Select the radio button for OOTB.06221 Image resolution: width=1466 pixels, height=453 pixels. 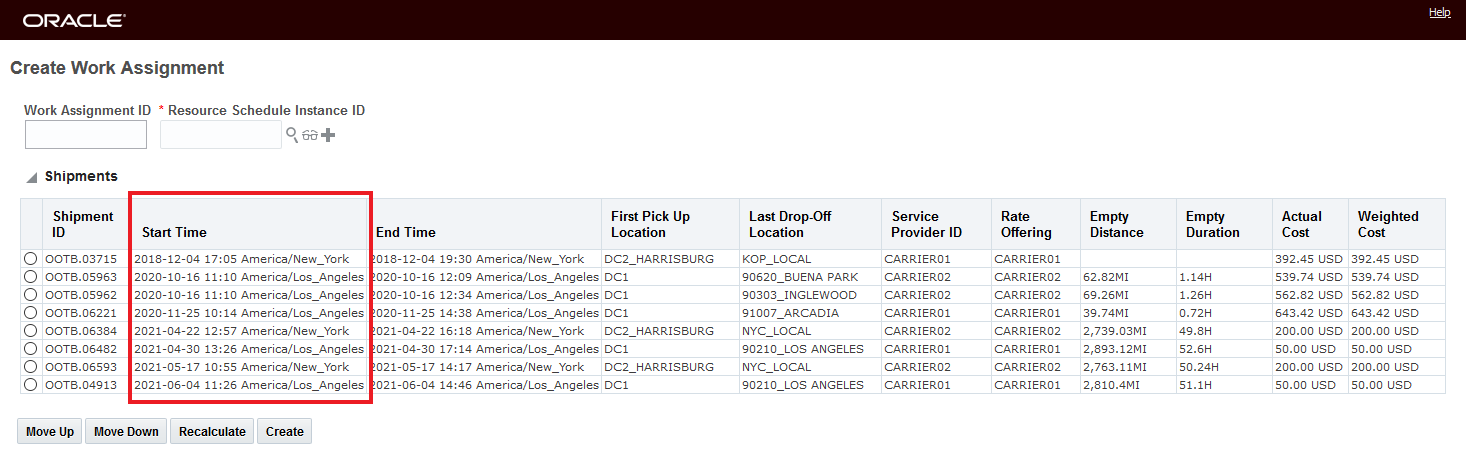(31, 313)
